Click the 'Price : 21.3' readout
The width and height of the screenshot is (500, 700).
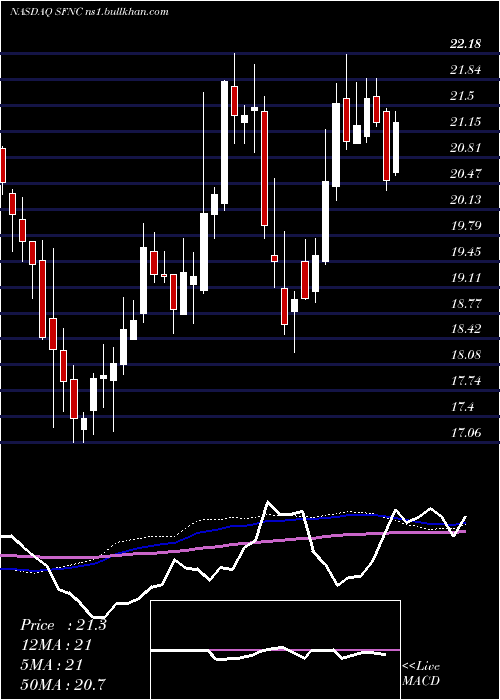coord(63,625)
